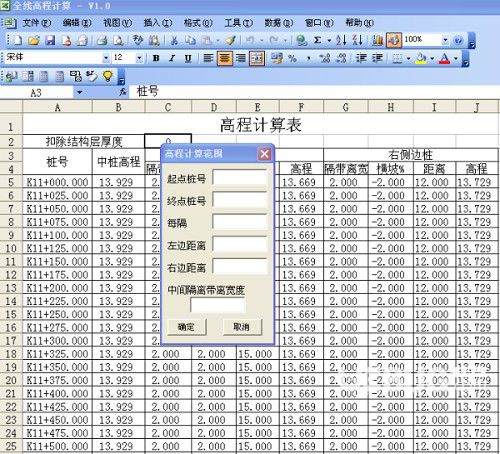Screen dimensions: 500x454
Task: Open the 数据 (Data) menu
Action: (x=279, y=23)
